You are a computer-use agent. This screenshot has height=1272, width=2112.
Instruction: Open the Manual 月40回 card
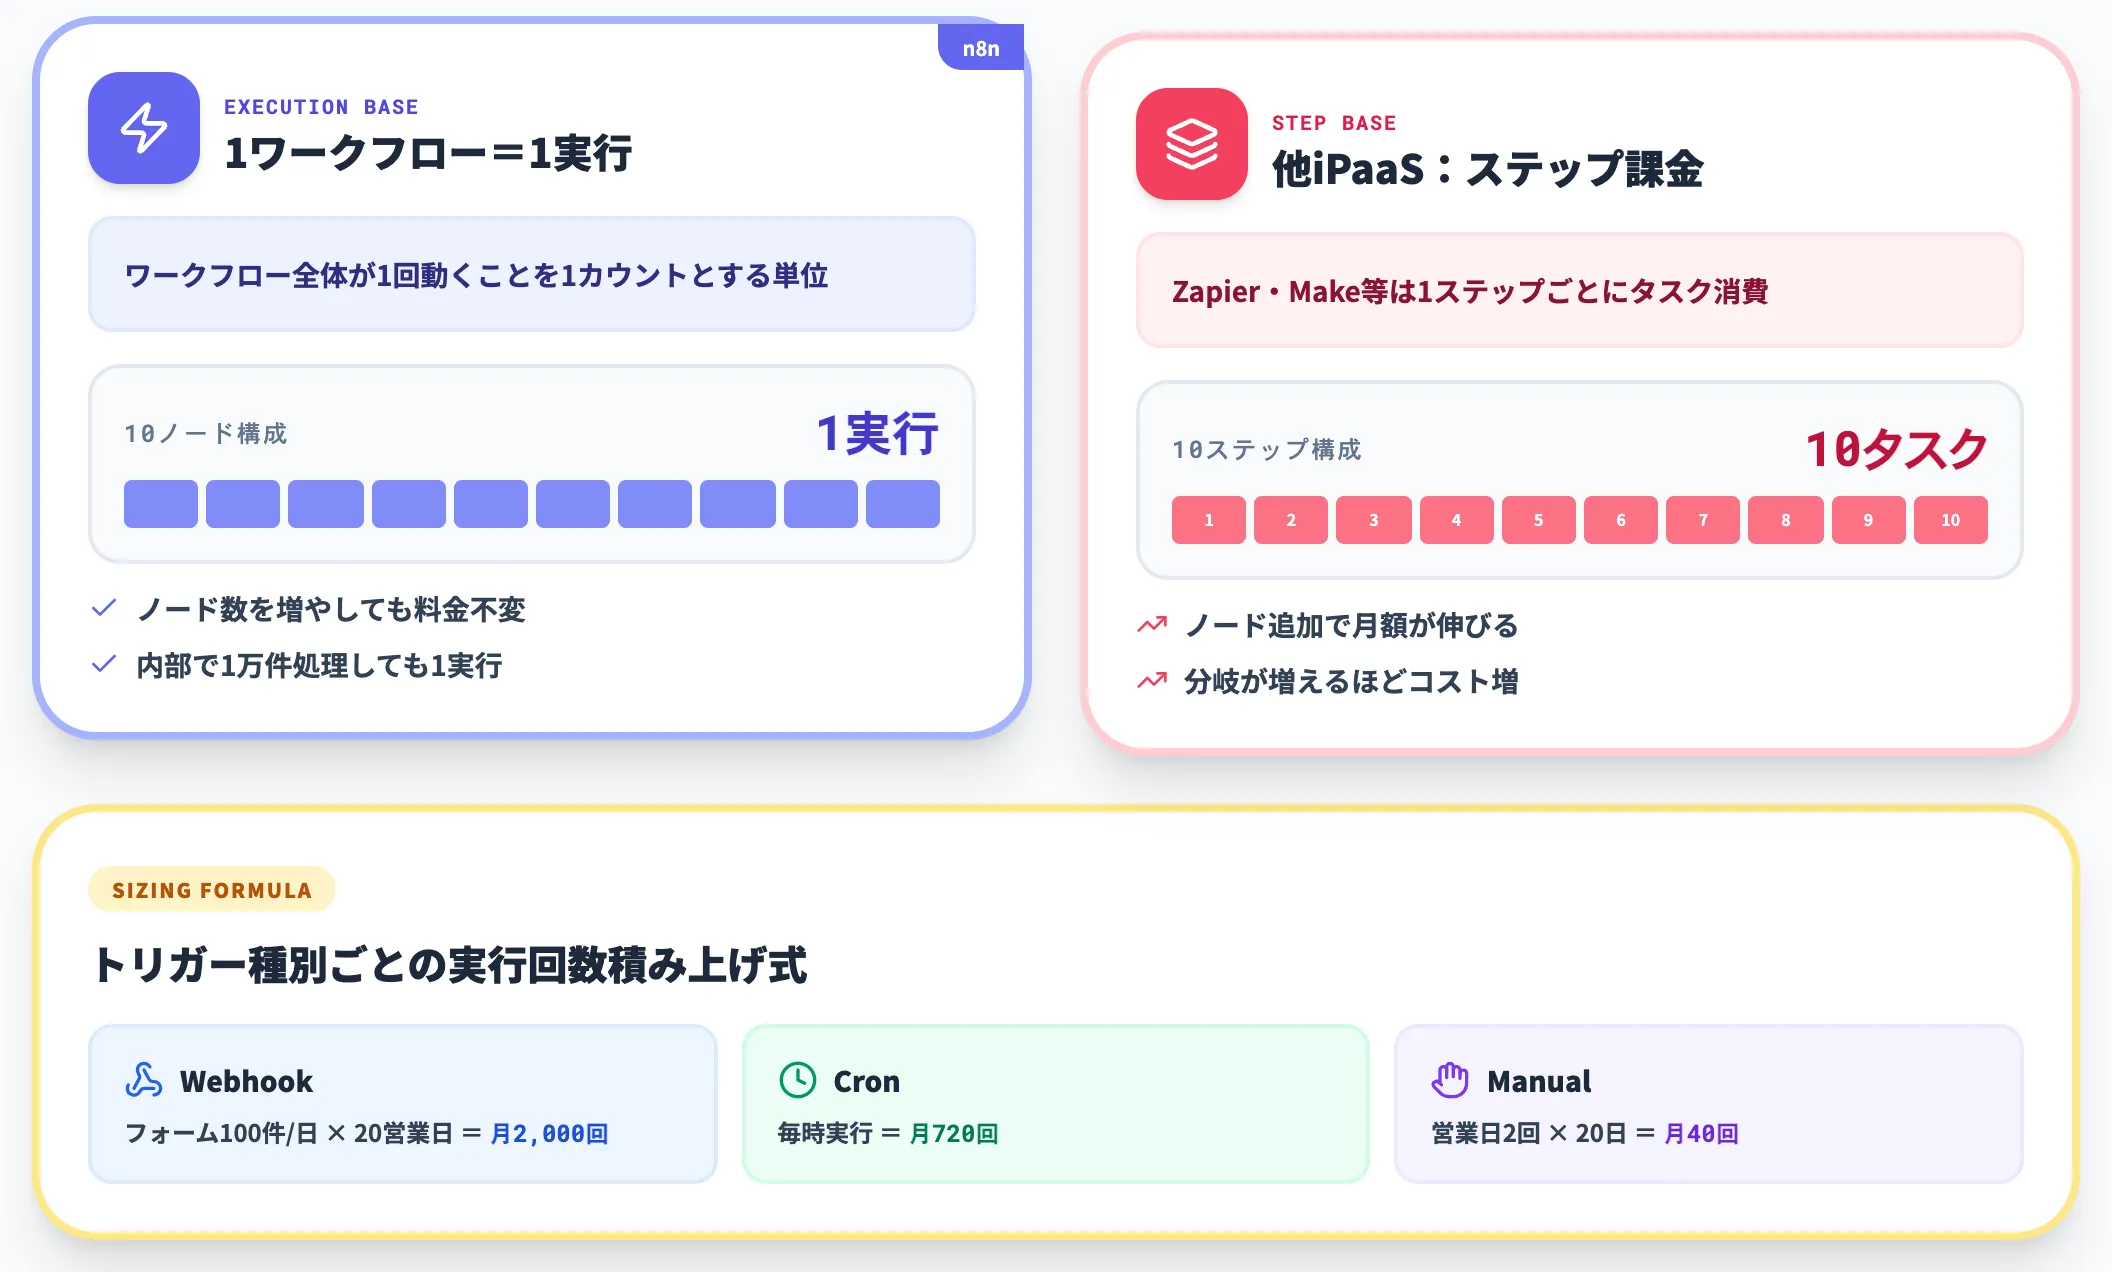point(1709,1104)
